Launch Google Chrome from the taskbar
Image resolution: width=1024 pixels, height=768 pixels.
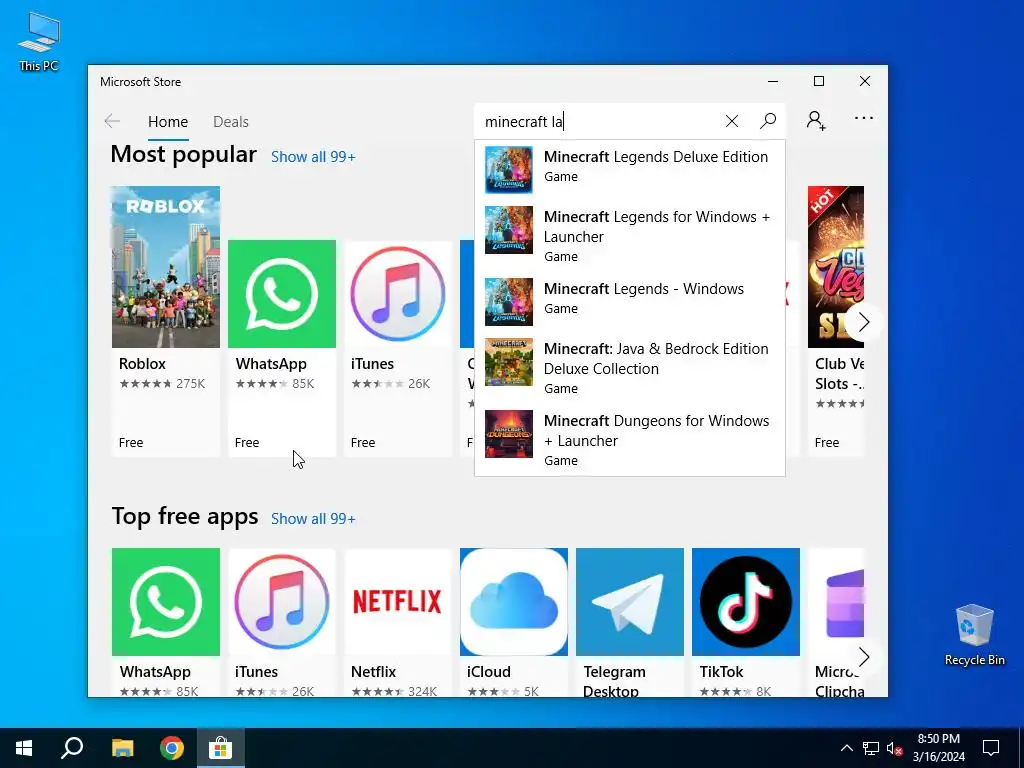tap(172, 748)
